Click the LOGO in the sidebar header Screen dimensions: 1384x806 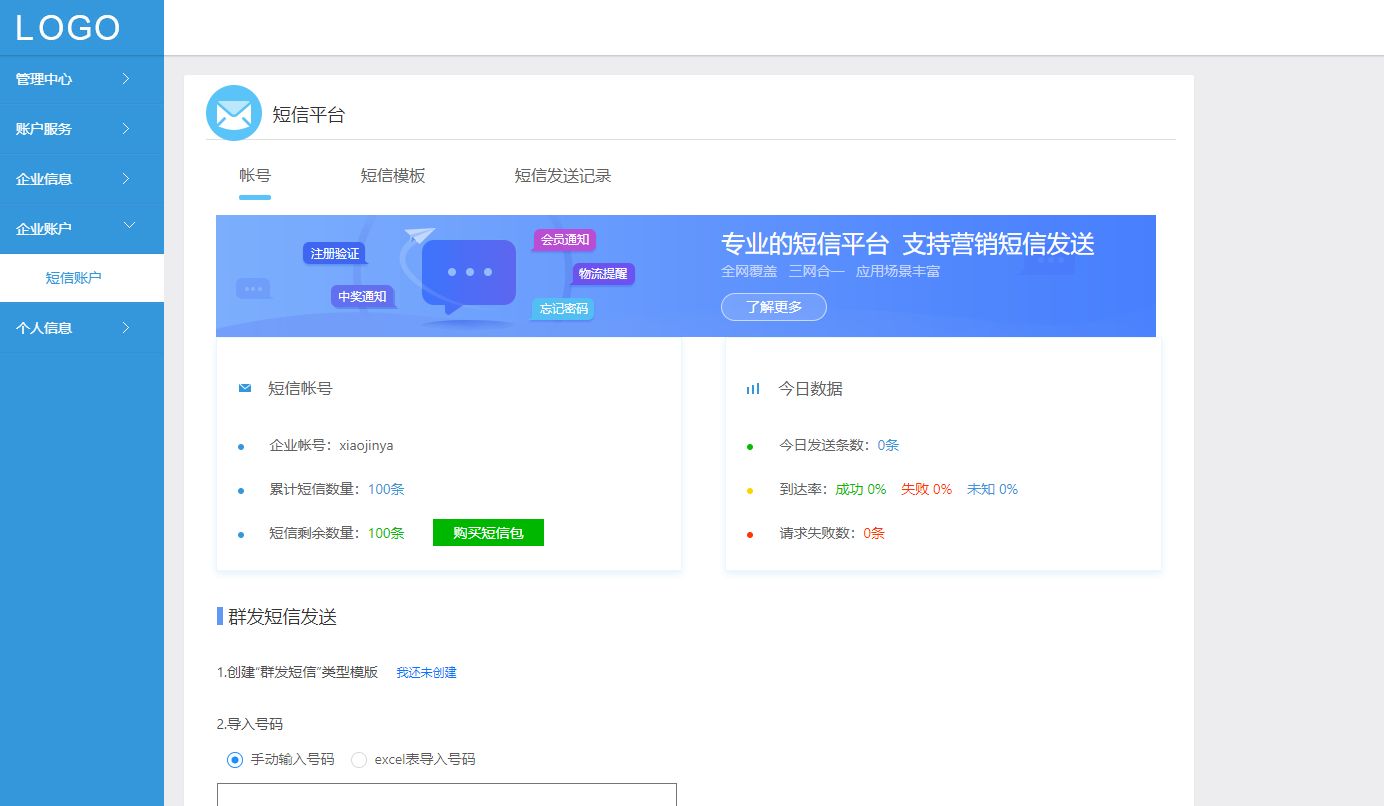click(x=68, y=28)
